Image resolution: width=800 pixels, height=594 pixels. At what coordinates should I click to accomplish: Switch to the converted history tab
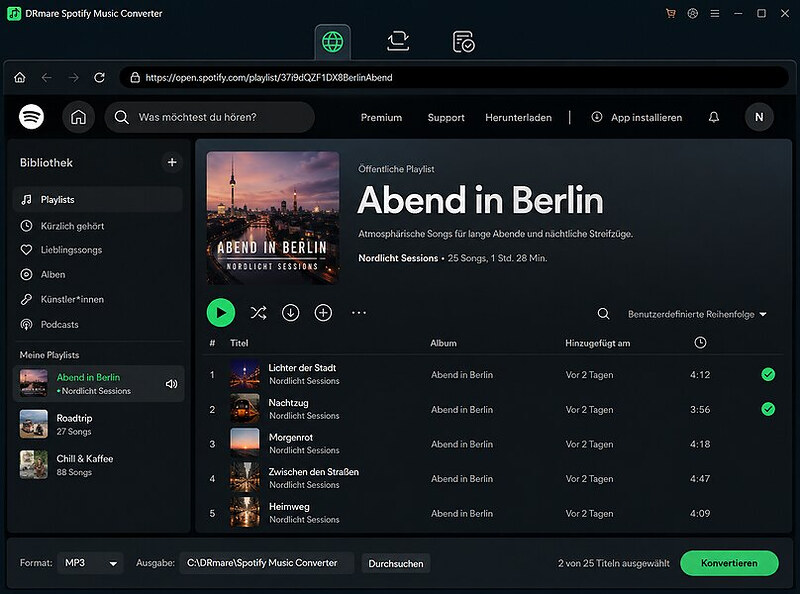coord(463,42)
